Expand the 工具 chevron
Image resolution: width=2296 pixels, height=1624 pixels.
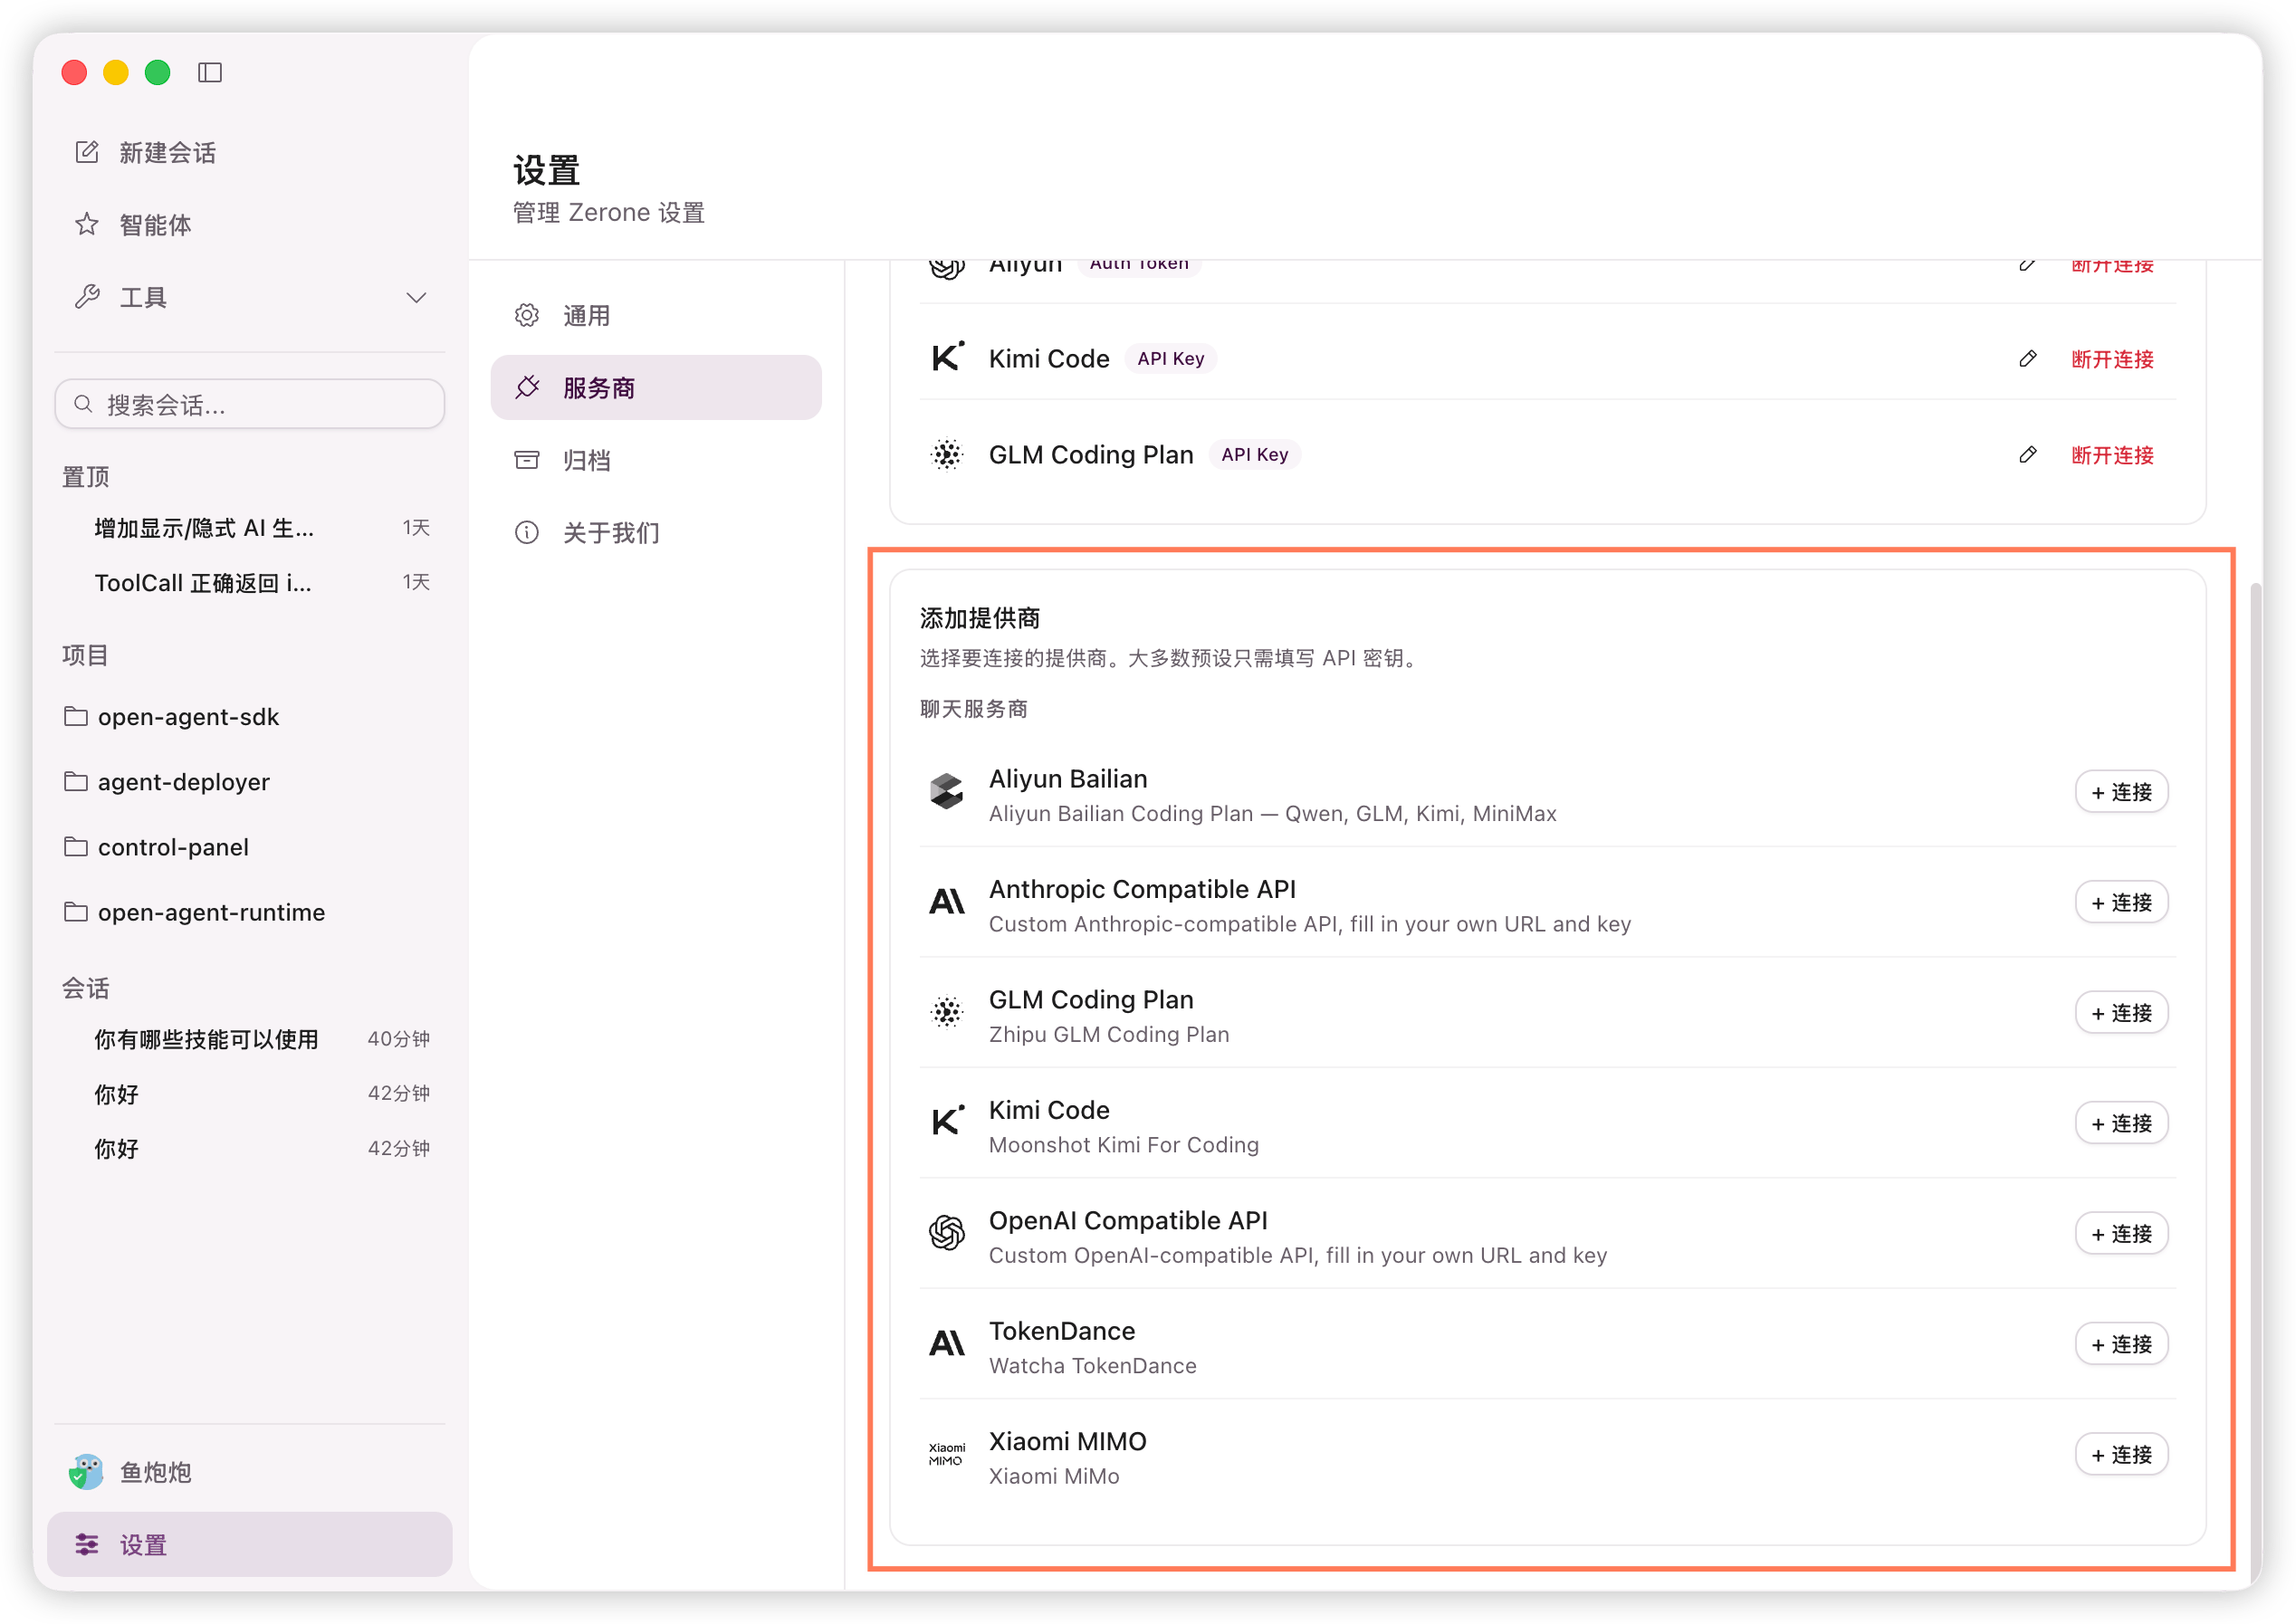(x=416, y=297)
